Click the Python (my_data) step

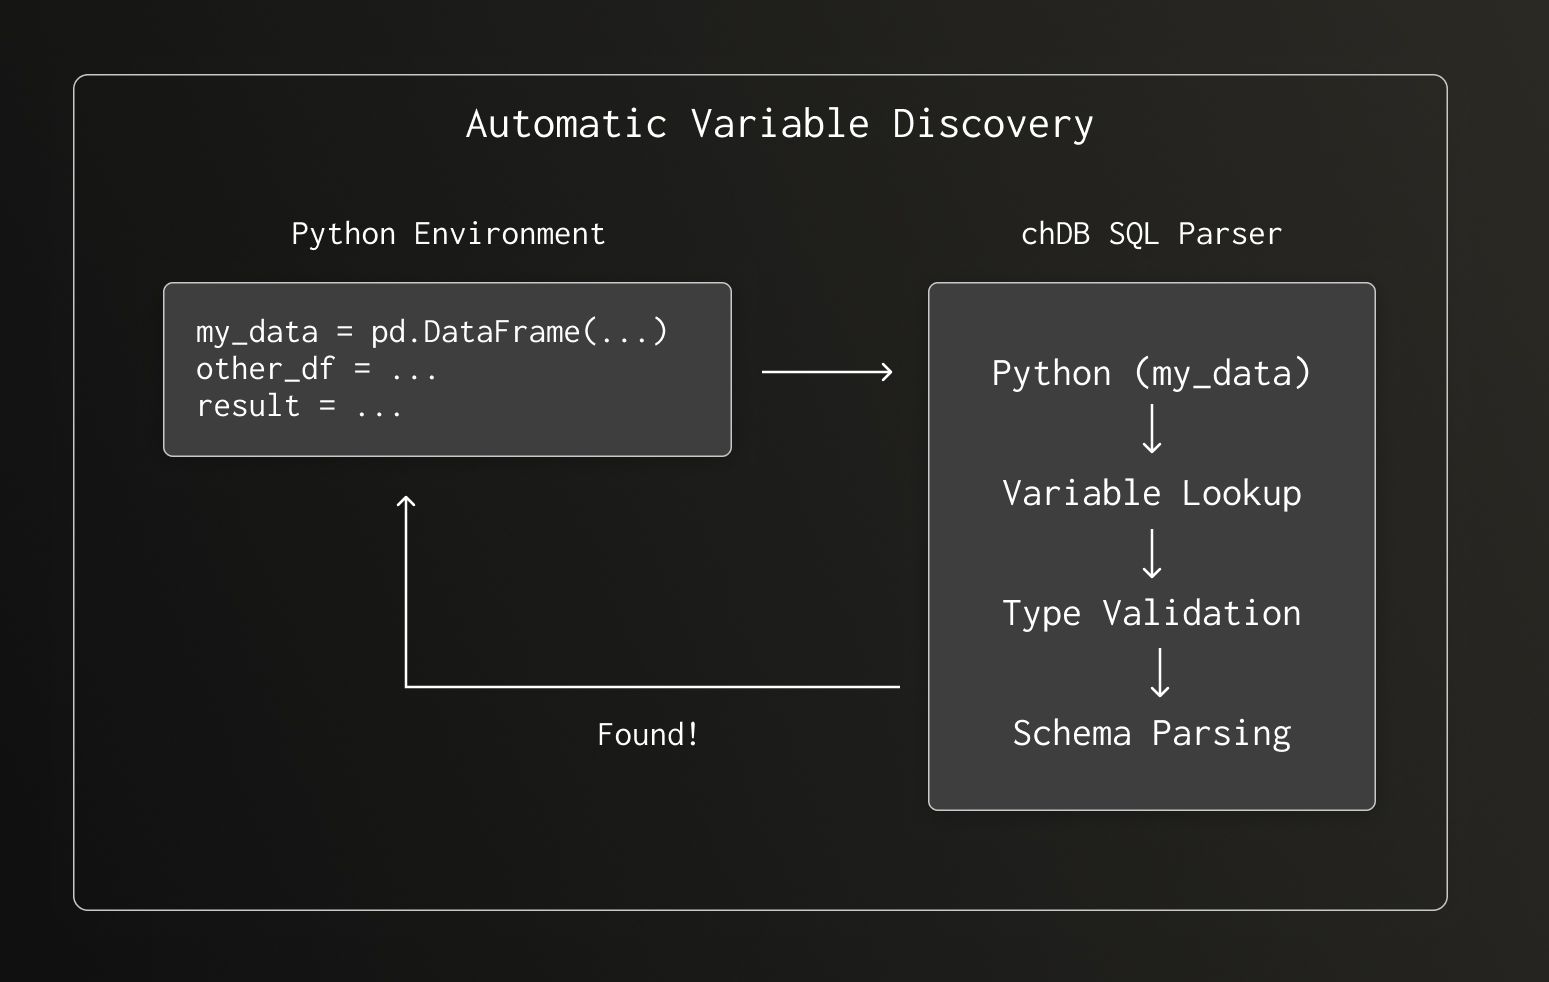pyautogui.click(x=1151, y=372)
